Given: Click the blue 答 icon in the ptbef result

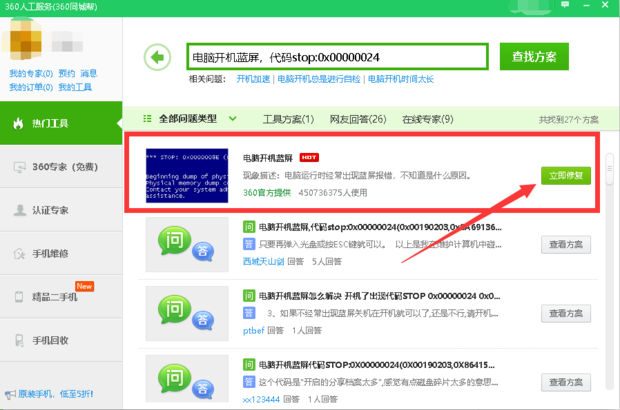Looking at the screenshot, I should 249,313.
